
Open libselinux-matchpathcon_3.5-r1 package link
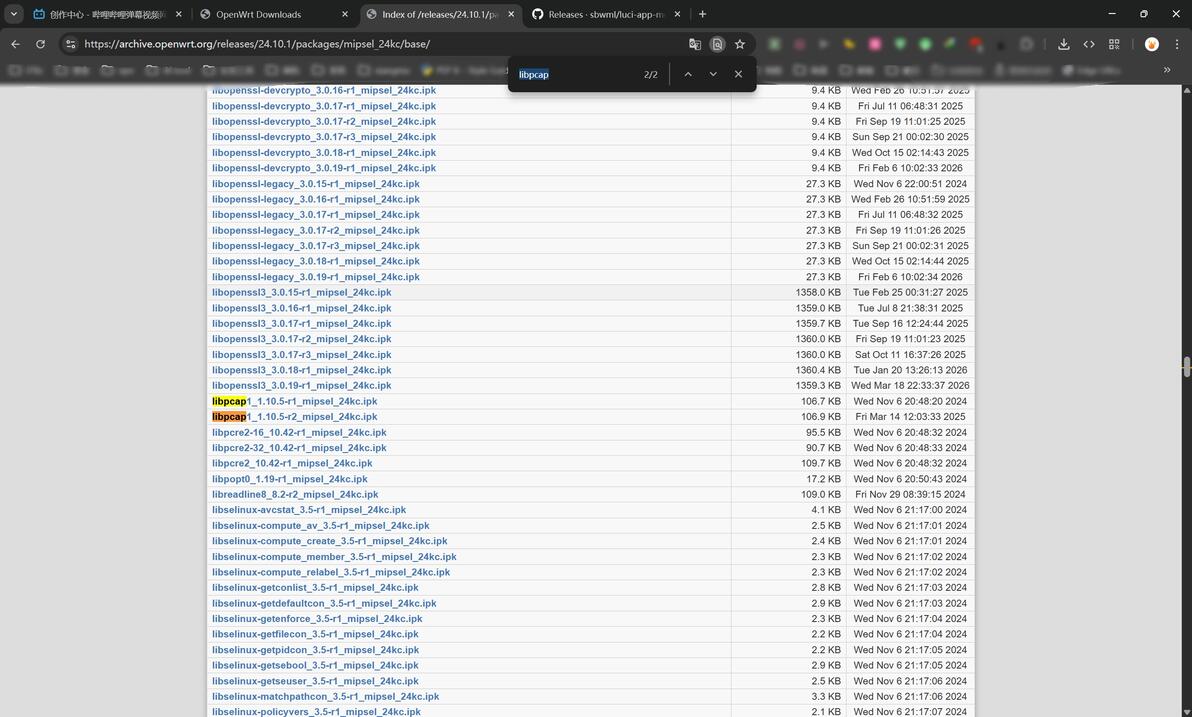click(x=325, y=696)
